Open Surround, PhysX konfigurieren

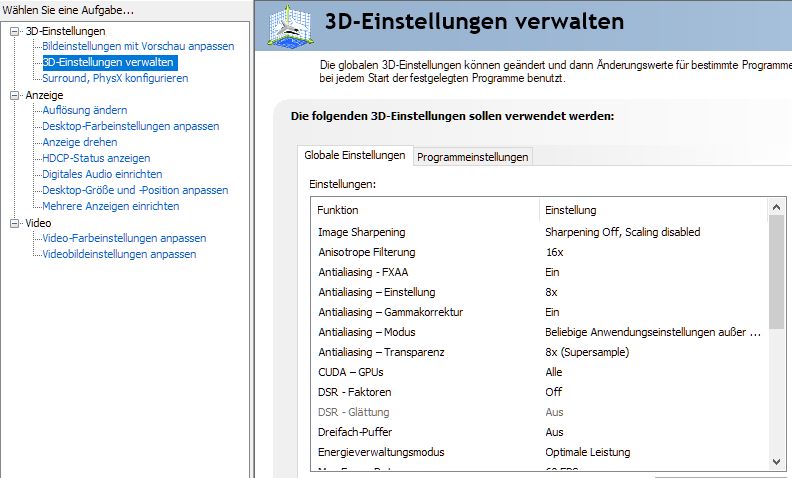[x=115, y=78]
